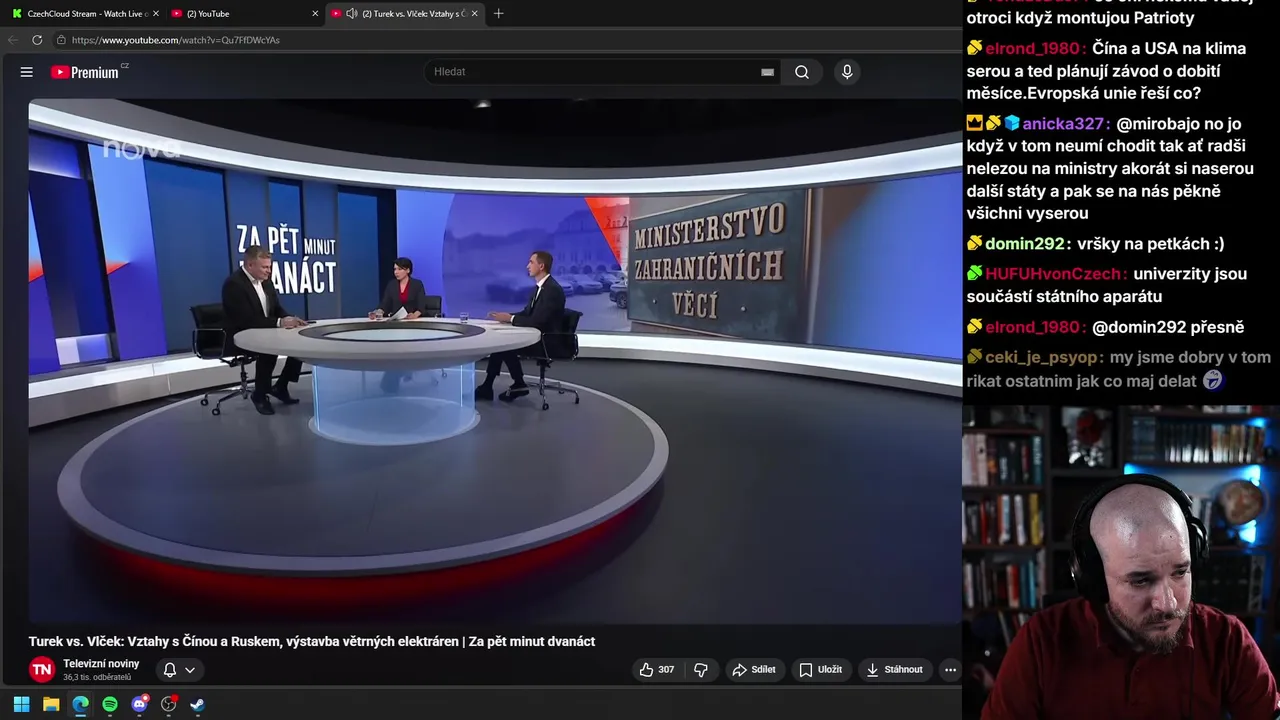Image resolution: width=1280 pixels, height=720 pixels.
Task: View site info lock icon in address bar
Action: tap(61, 40)
